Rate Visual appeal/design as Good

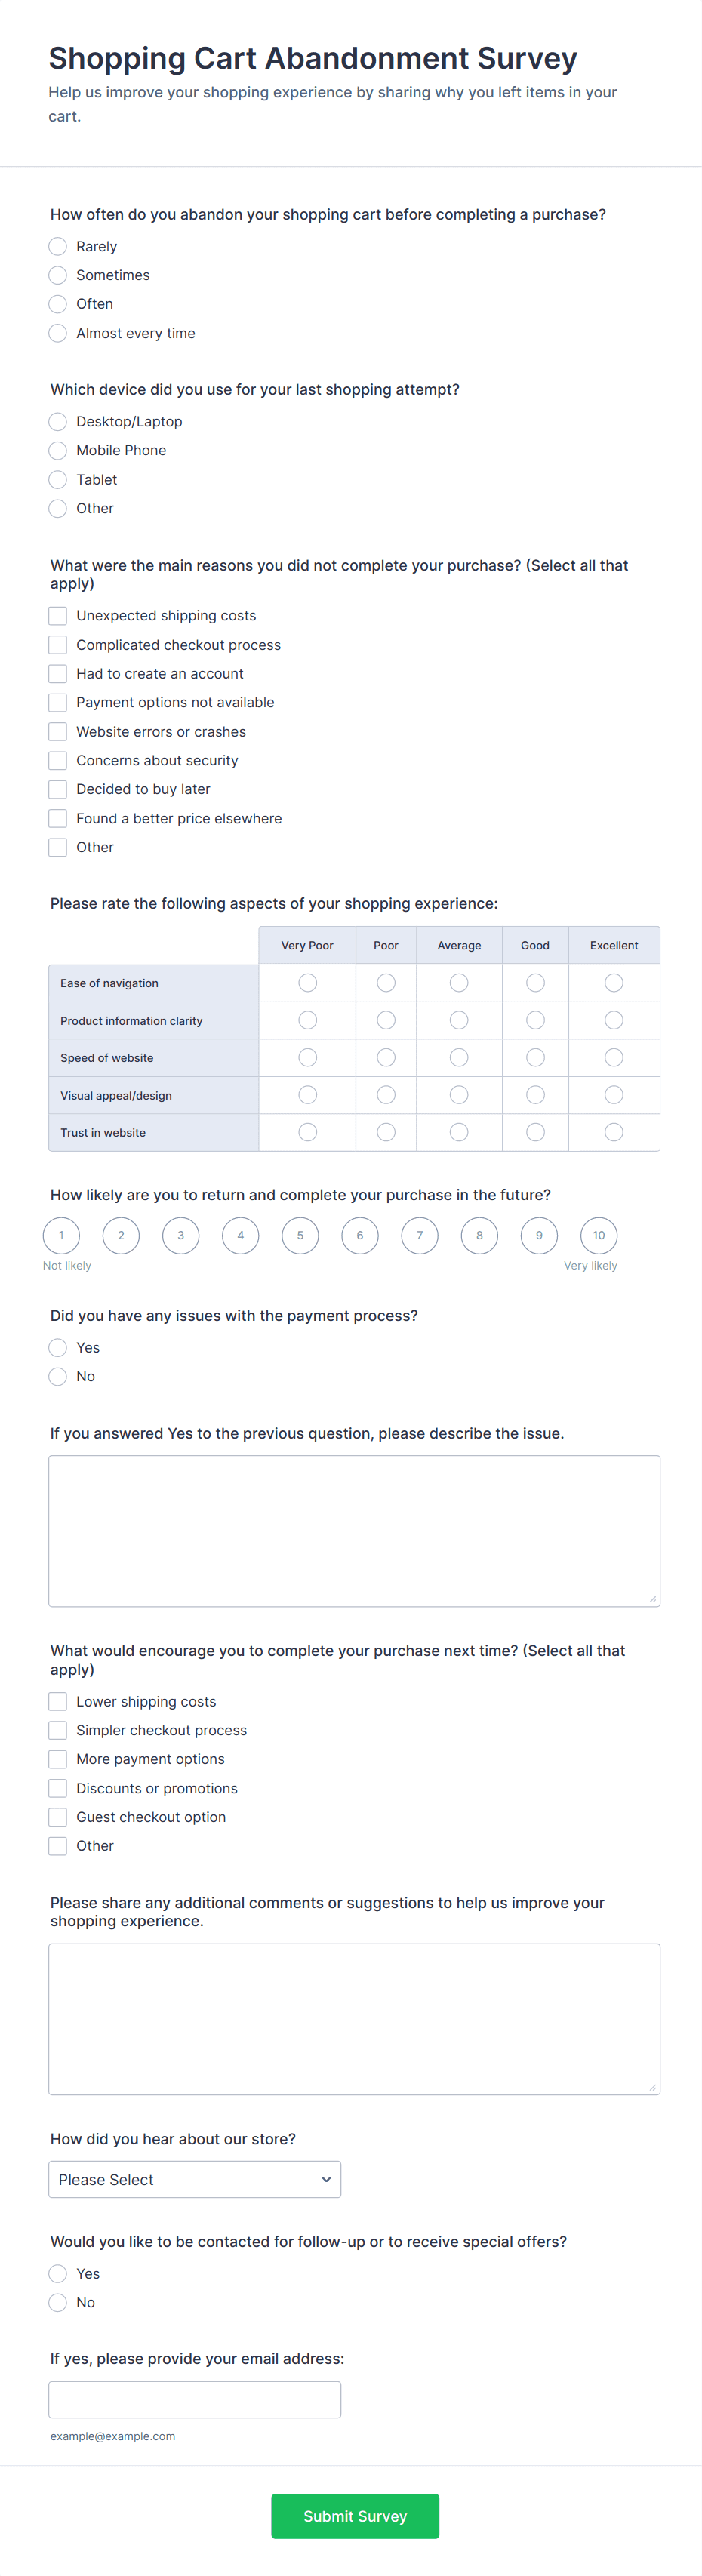tap(535, 1095)
